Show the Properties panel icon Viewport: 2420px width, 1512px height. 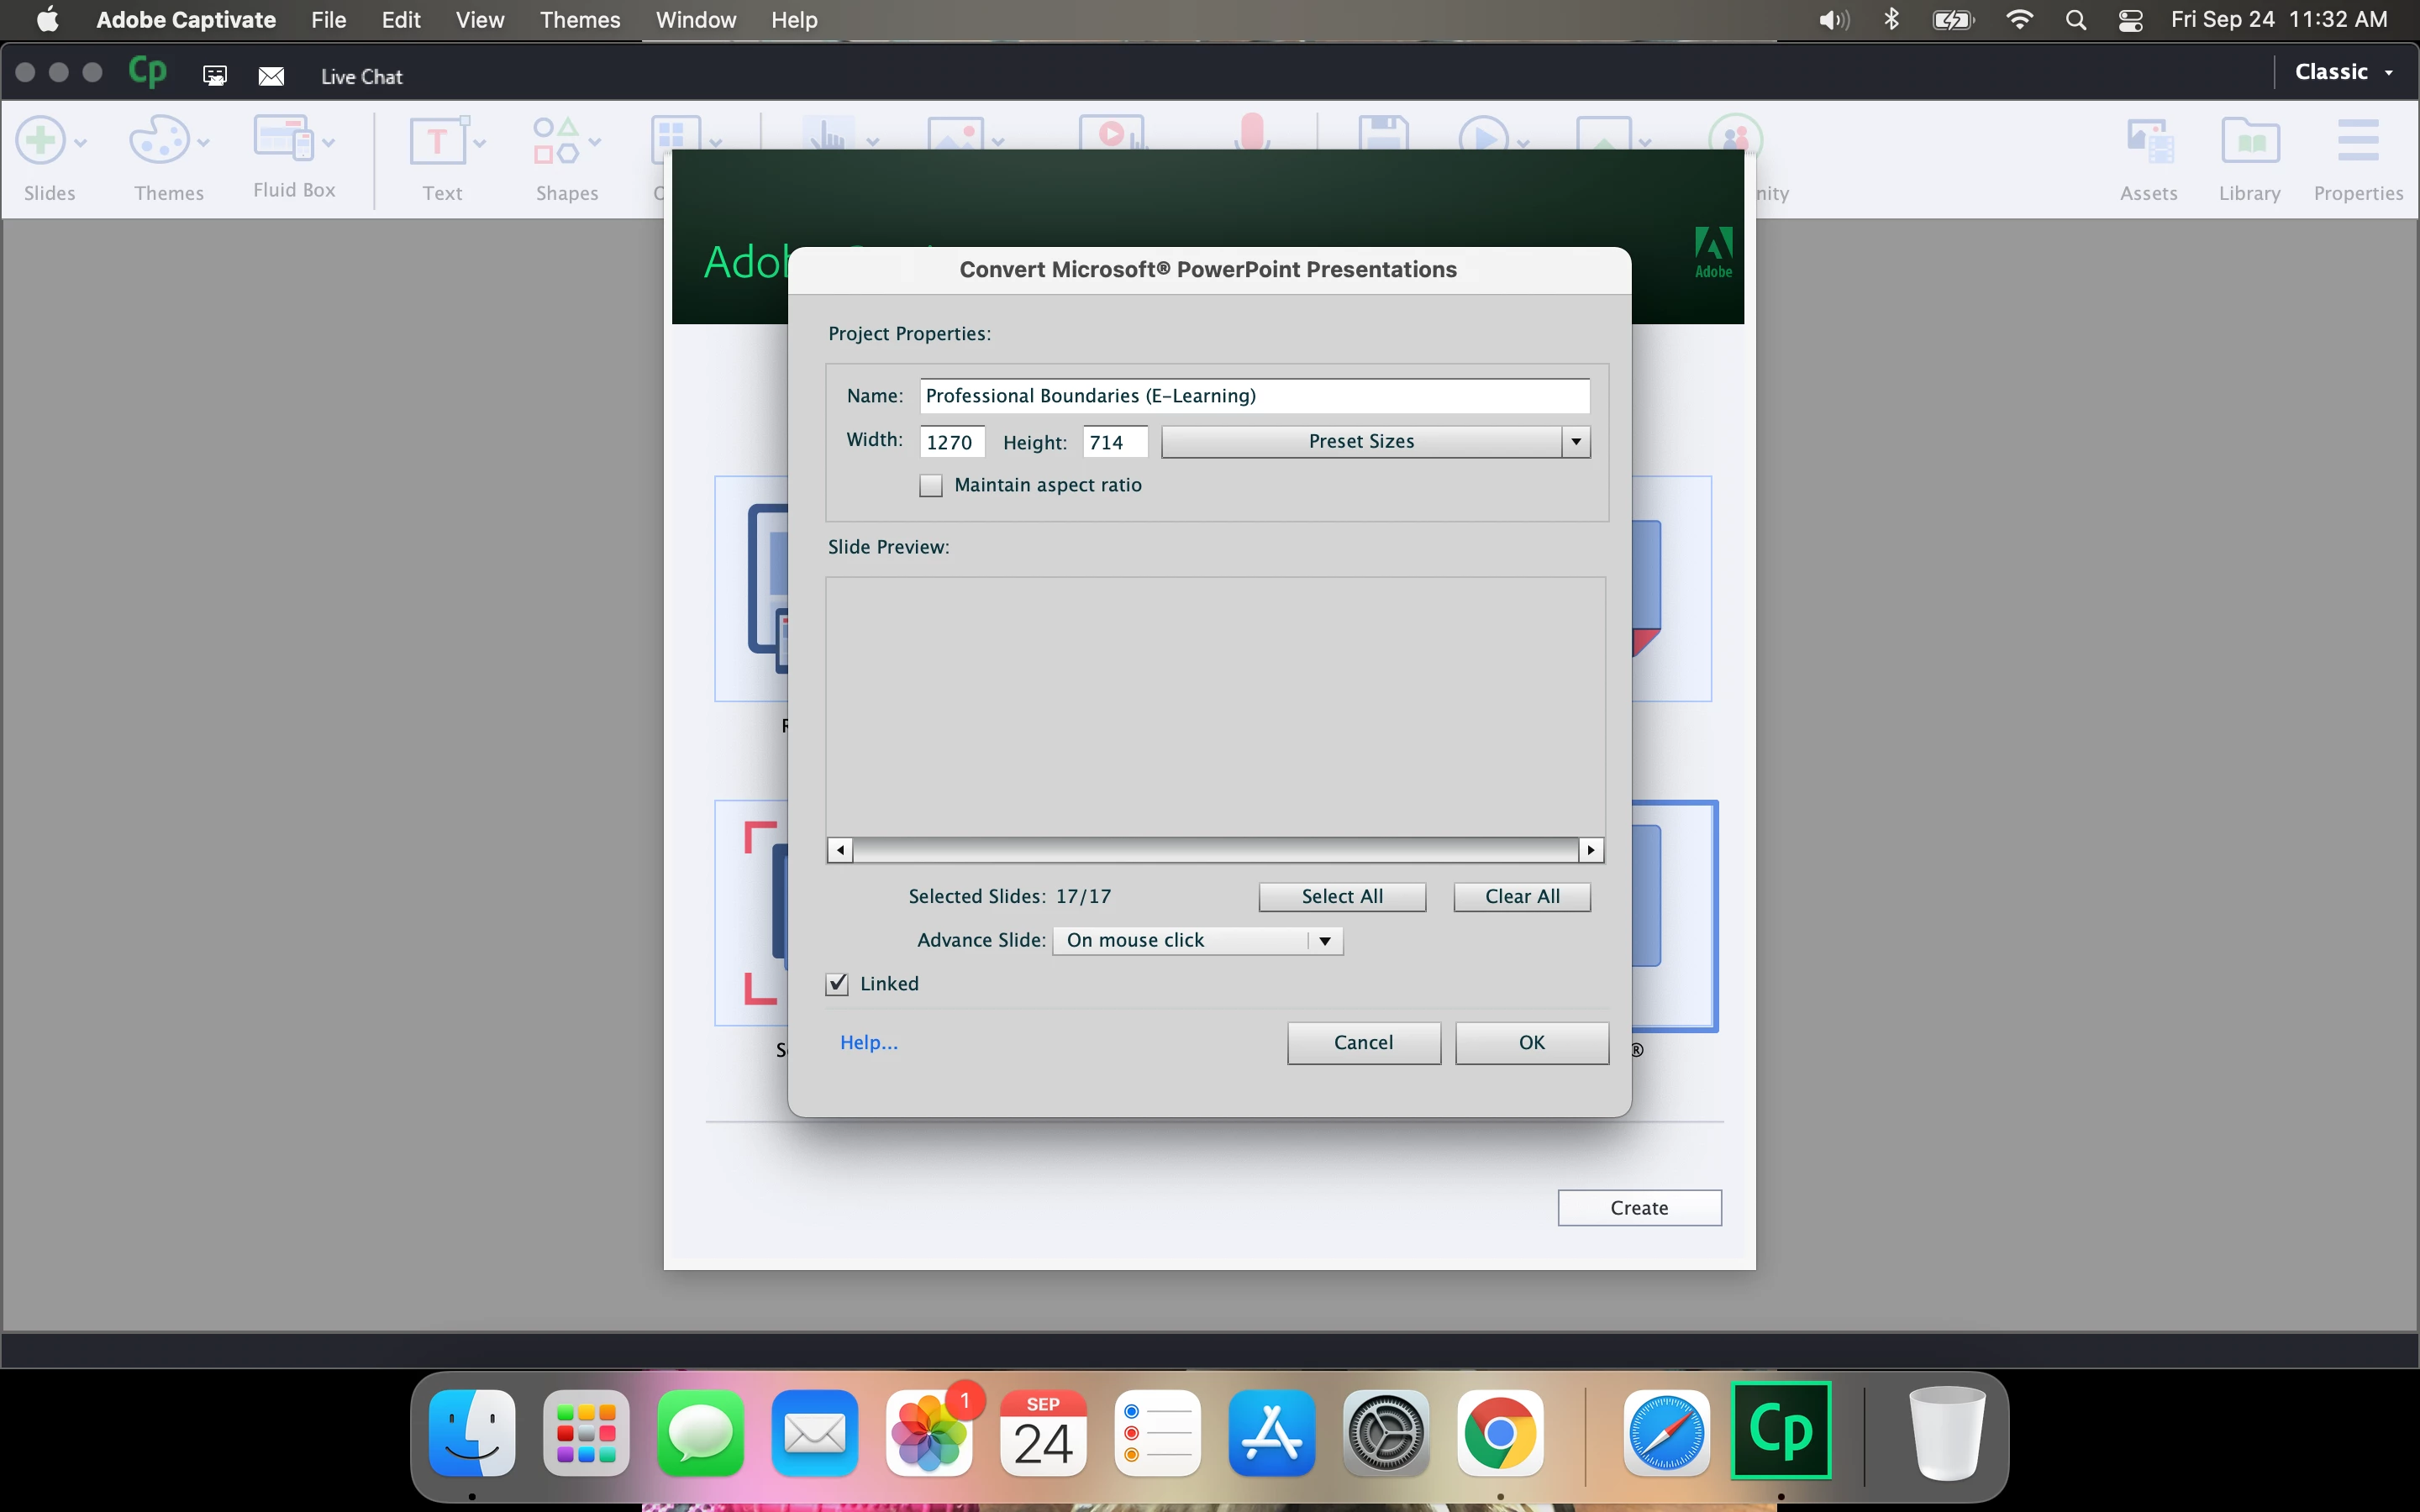tap(2357, 141)
